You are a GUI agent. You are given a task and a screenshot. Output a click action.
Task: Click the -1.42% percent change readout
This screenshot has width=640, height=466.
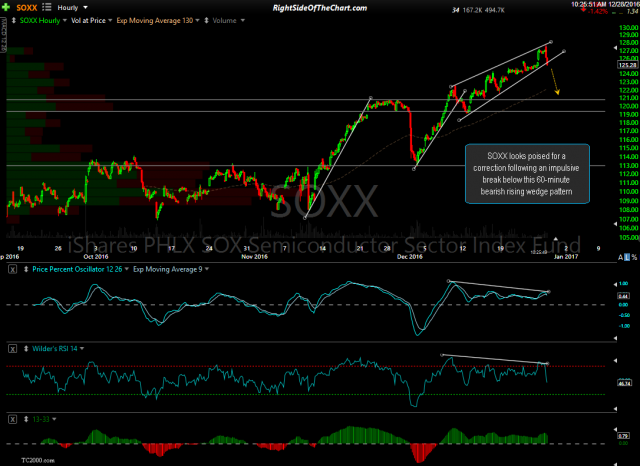click(x=597, y=11)
